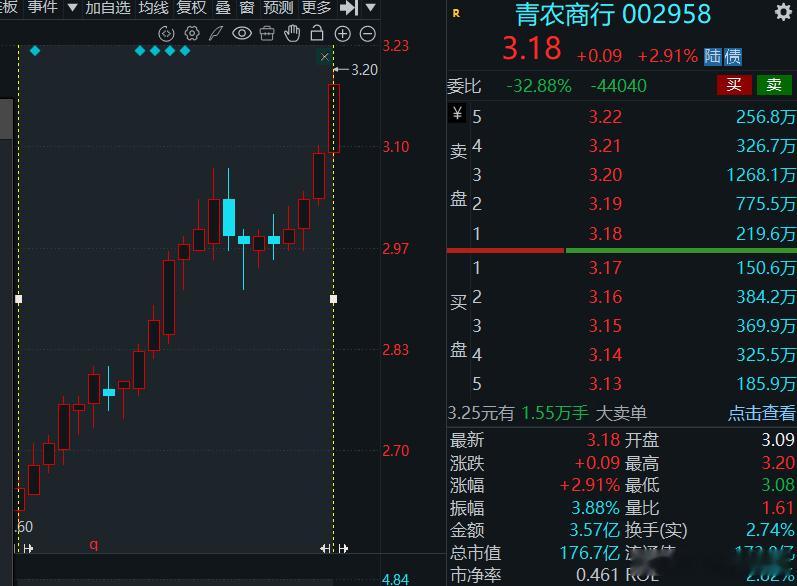Open the 复权 menu
Screen dimensions: 797x586
[x=192, y=7]
